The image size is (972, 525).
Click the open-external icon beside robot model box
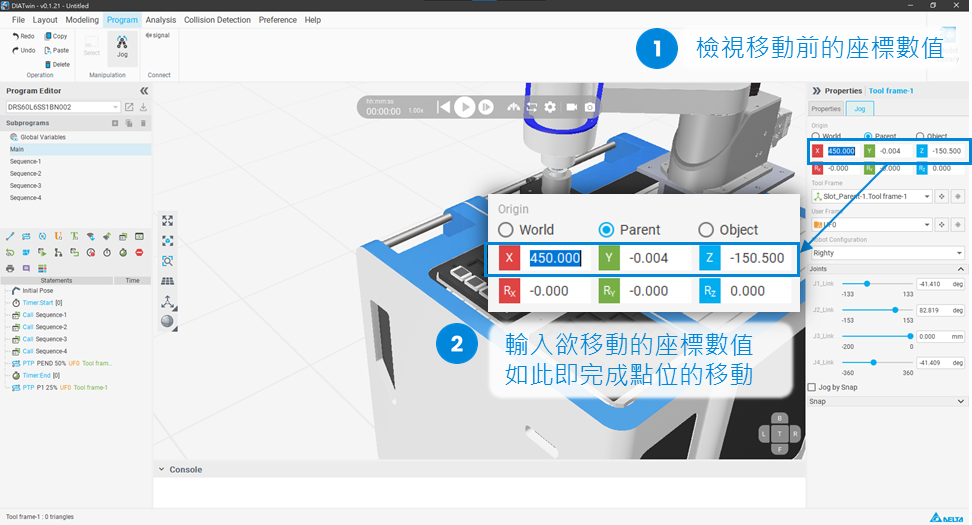pos(129,107)
